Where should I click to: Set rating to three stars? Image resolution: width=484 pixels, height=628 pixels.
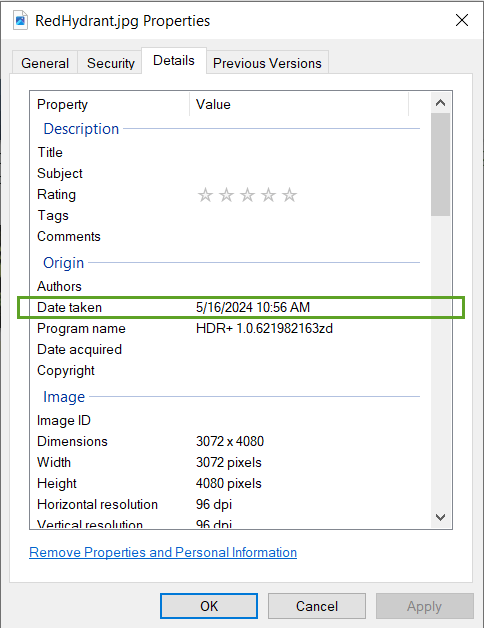pos(247,195)
